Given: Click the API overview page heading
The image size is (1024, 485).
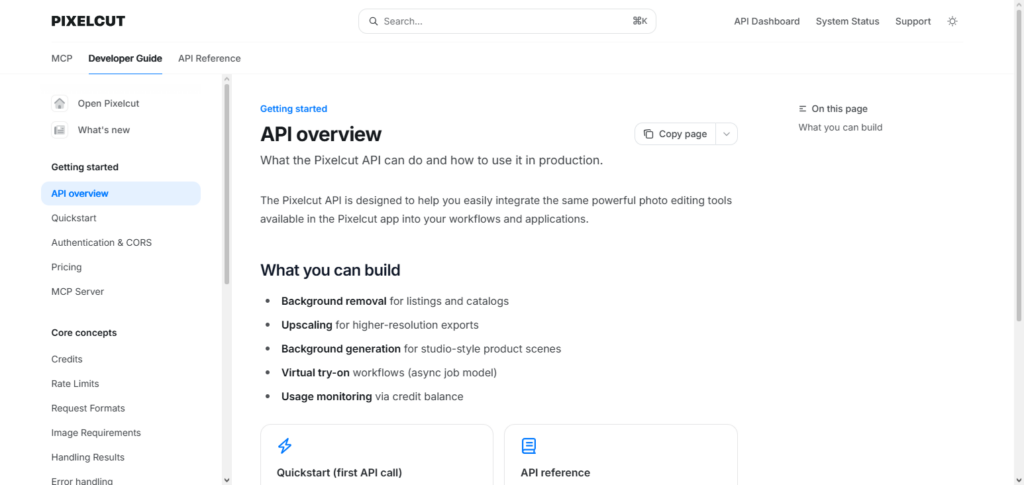Looking at the screenshot, I should [x=321, y=134].
